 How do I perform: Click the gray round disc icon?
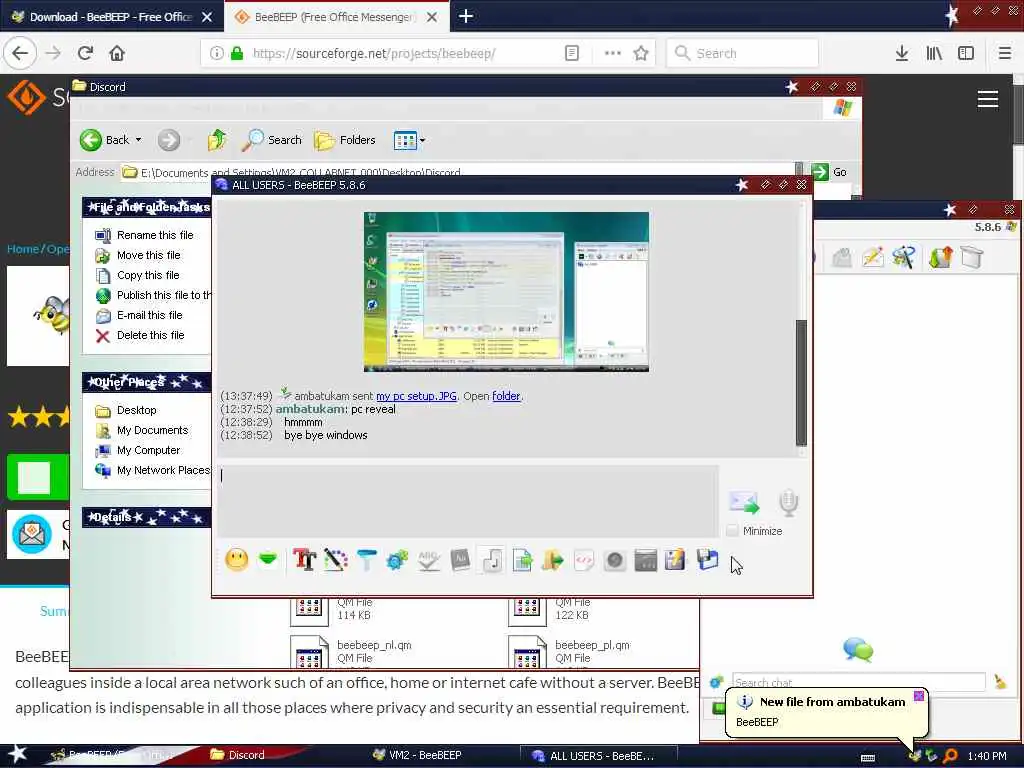pyautogui.click(x=615, y=560)
